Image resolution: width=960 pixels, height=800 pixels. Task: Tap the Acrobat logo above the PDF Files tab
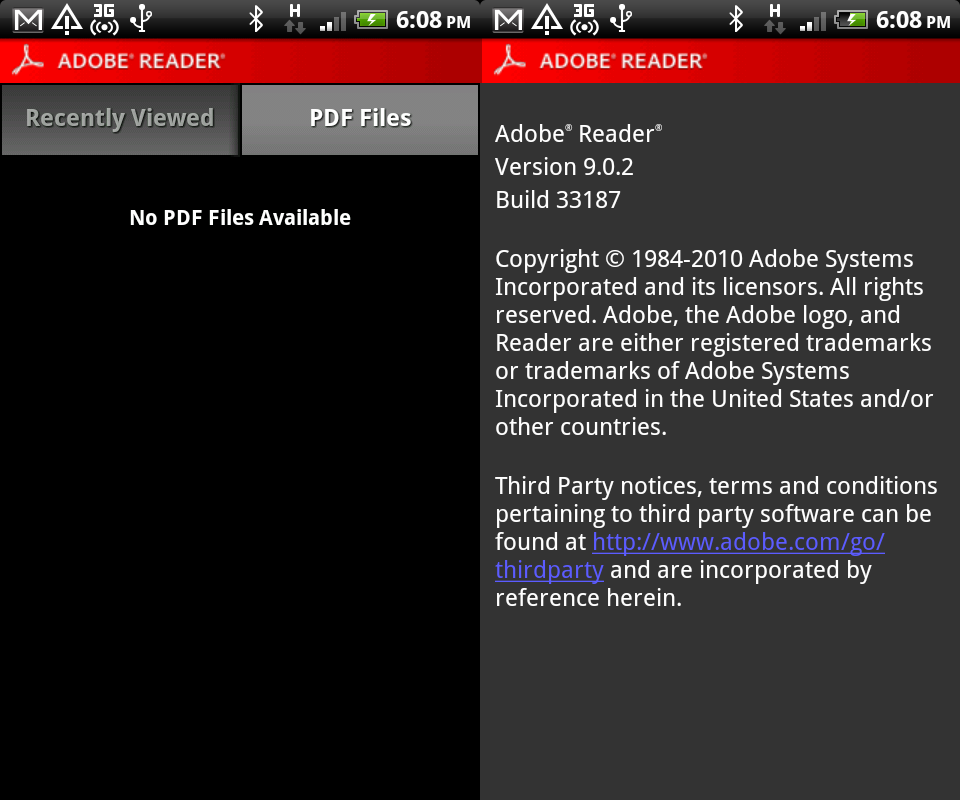28,61
